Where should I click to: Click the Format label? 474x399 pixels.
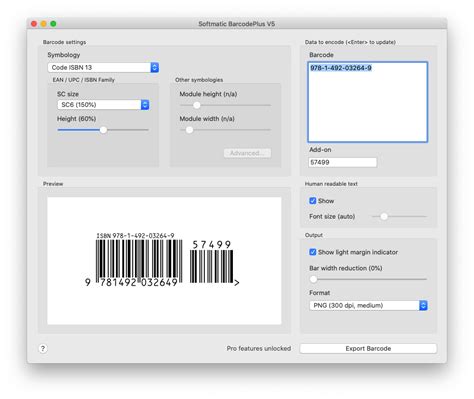319,293
